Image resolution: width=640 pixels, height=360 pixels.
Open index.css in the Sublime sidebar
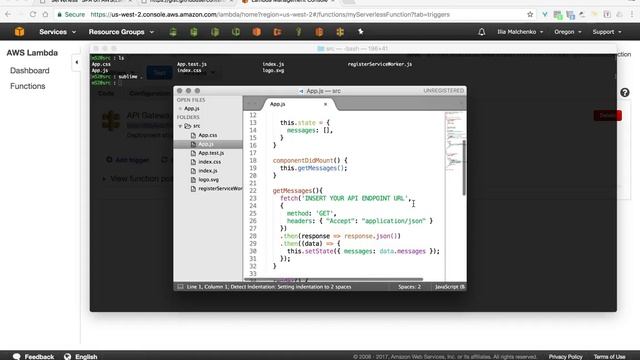click(x=210, y=162)
